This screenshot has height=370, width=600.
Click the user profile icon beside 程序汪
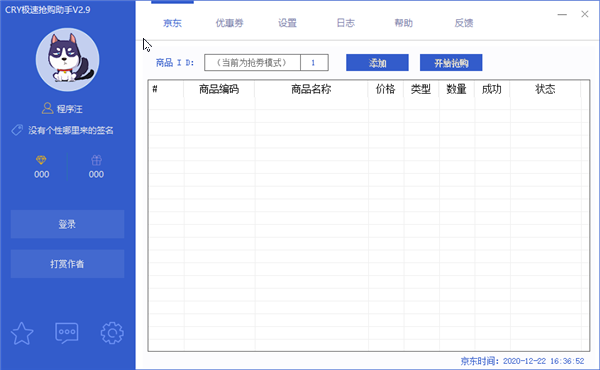47,108
